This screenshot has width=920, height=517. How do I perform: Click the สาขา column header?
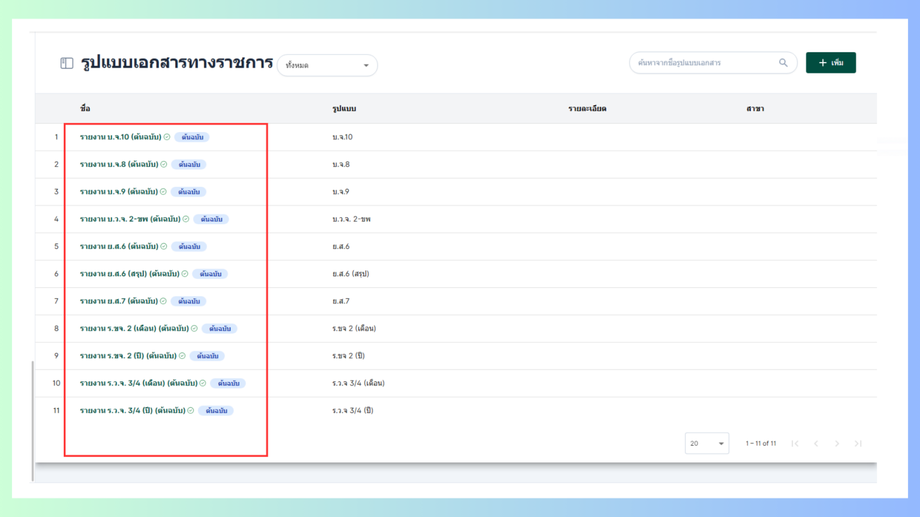pos(755,109)
